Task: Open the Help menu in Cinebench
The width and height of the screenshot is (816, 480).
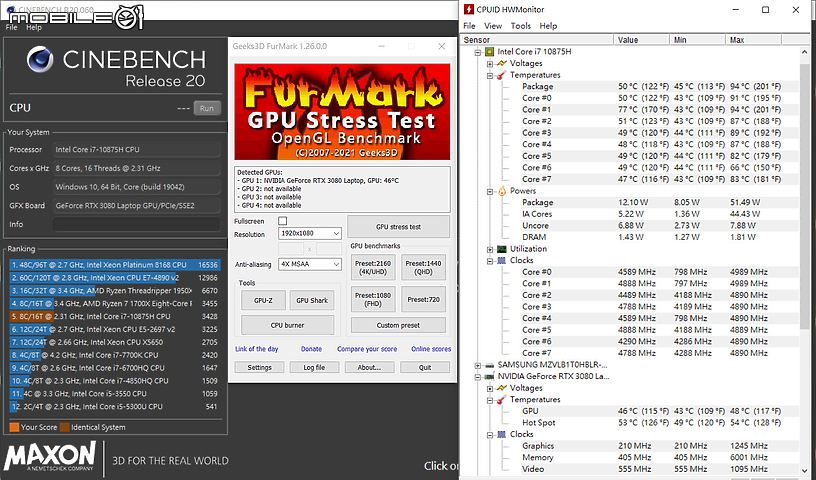Action: click(34, 28)
